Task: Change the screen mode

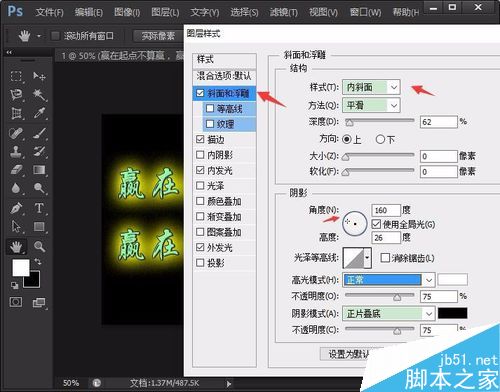Action: click(x=39, y=303)
